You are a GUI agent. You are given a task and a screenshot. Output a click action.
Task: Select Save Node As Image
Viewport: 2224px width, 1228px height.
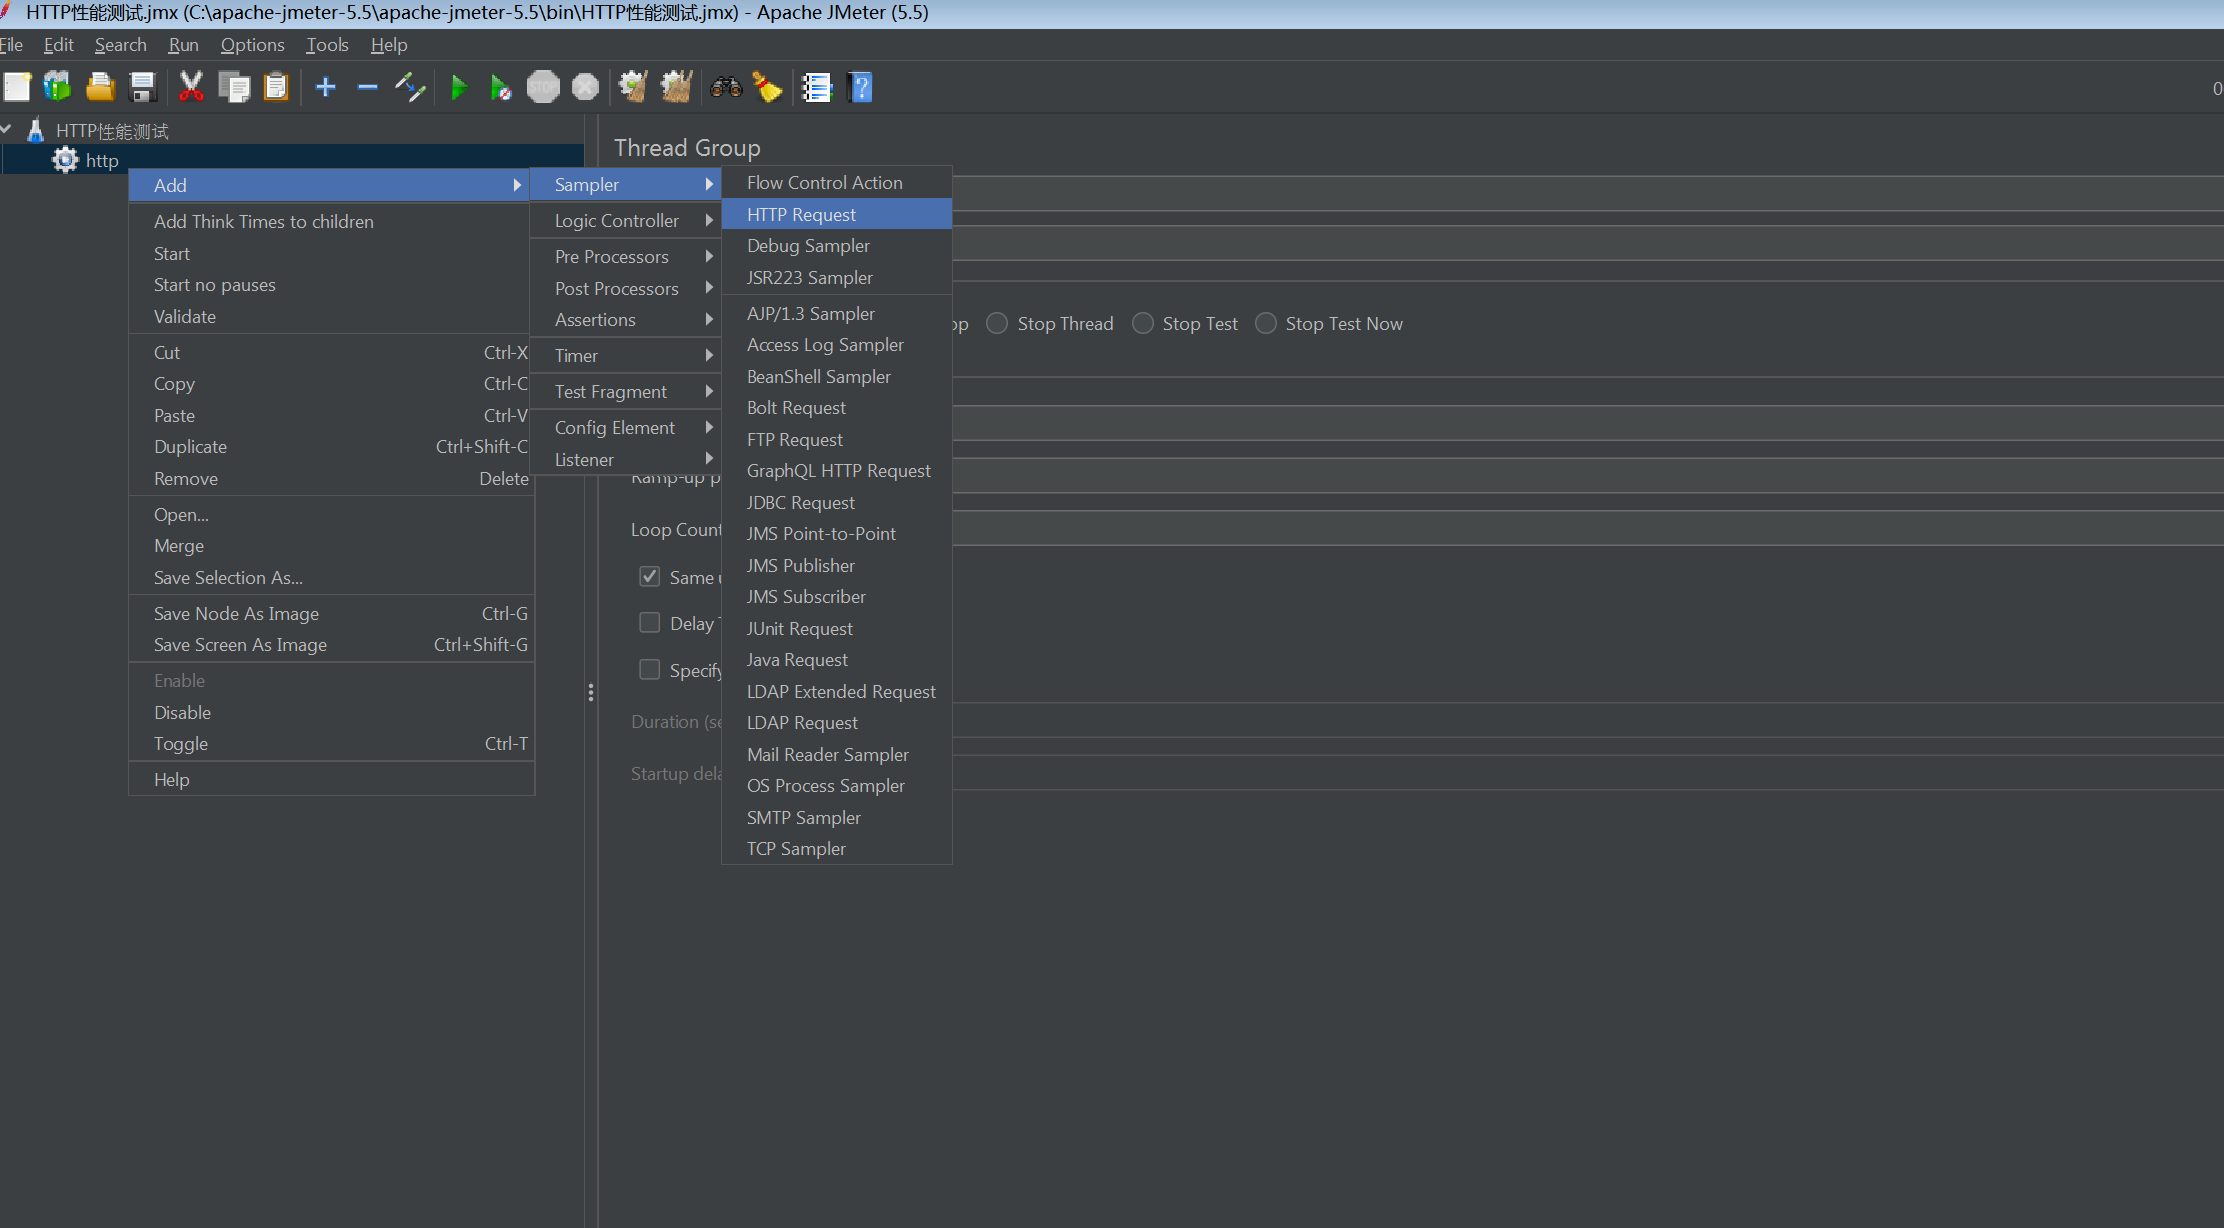pyautogui.click(x=331, y=613)
